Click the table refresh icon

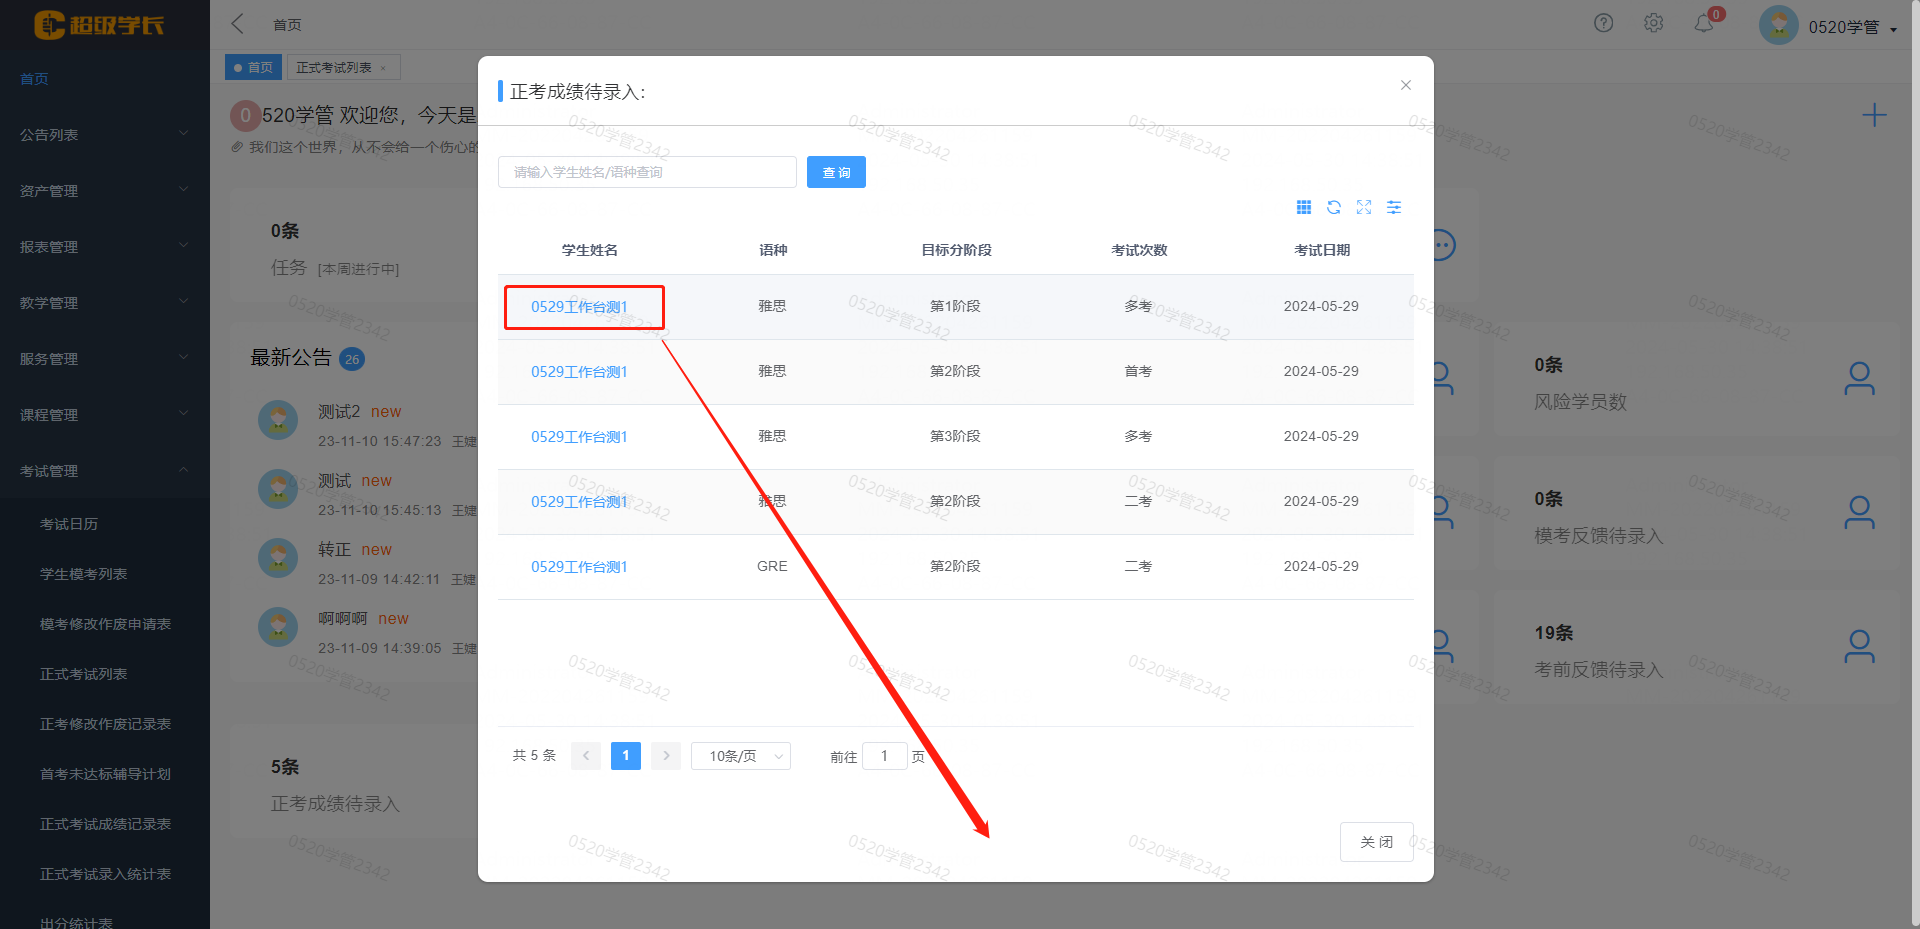tap(1333, 207)
